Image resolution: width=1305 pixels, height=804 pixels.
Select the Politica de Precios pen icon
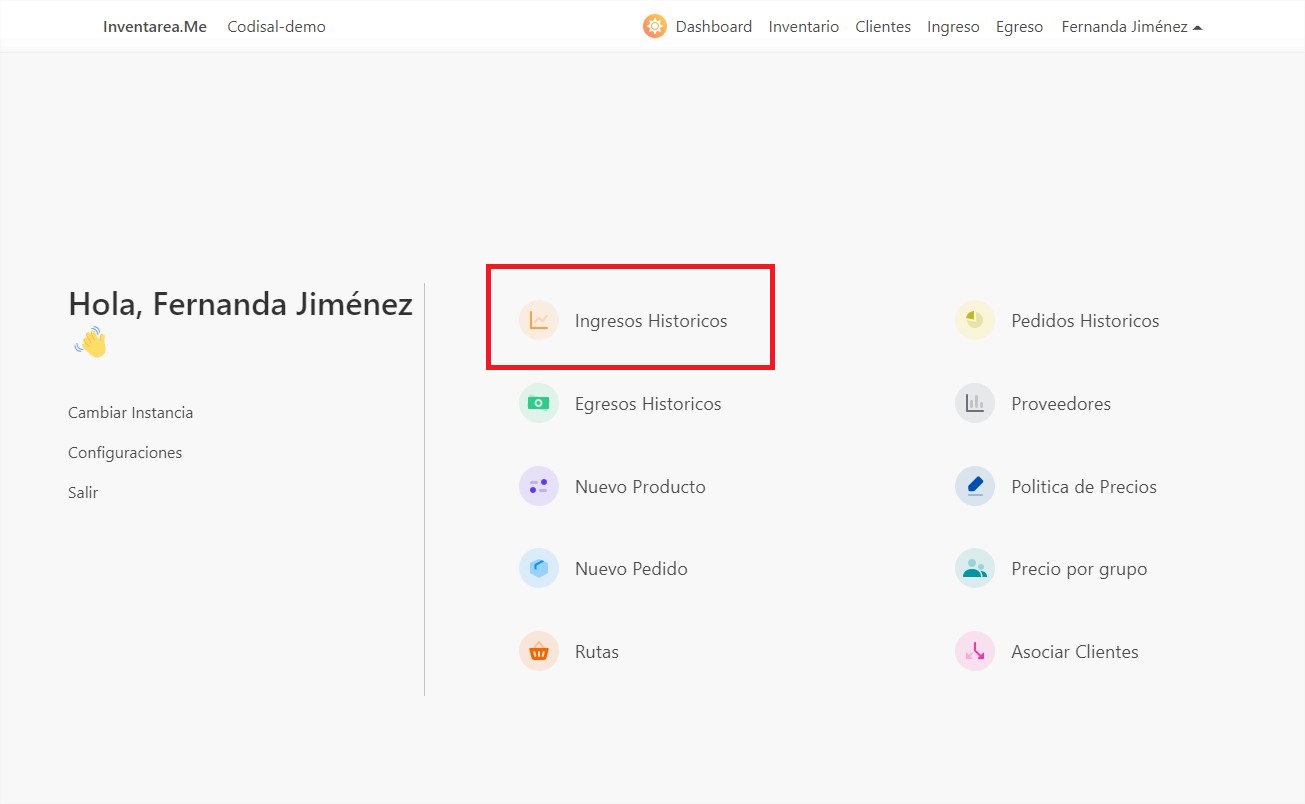point(974,485)
